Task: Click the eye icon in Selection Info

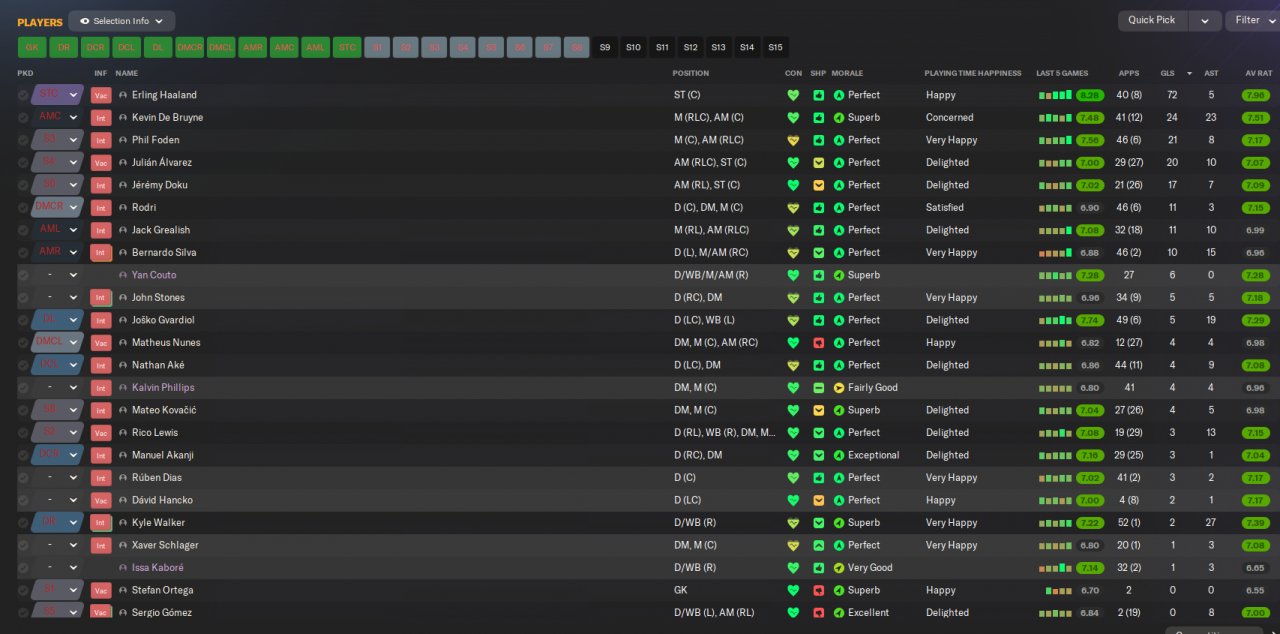Action: [x=85, y=21]
